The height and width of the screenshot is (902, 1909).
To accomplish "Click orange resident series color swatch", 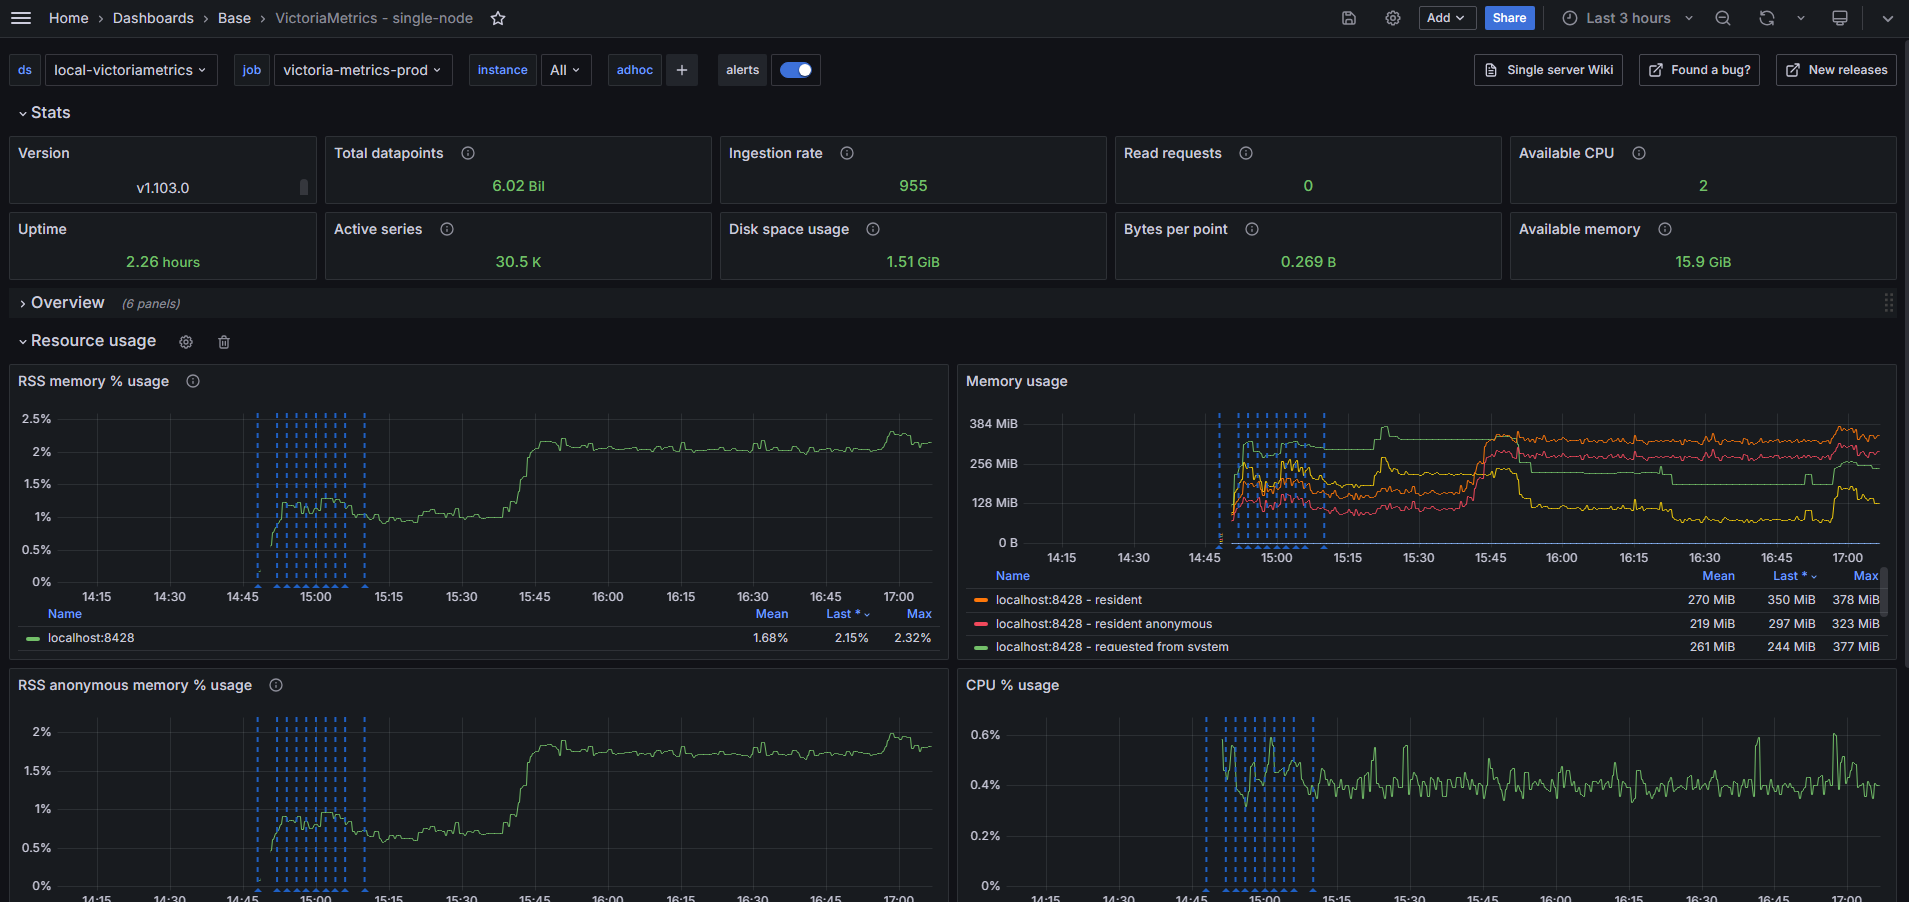I will [x=981, y=600].
